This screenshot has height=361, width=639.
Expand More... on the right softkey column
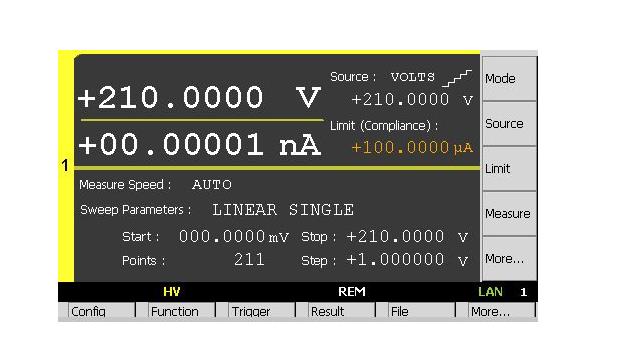coord(509,259)
